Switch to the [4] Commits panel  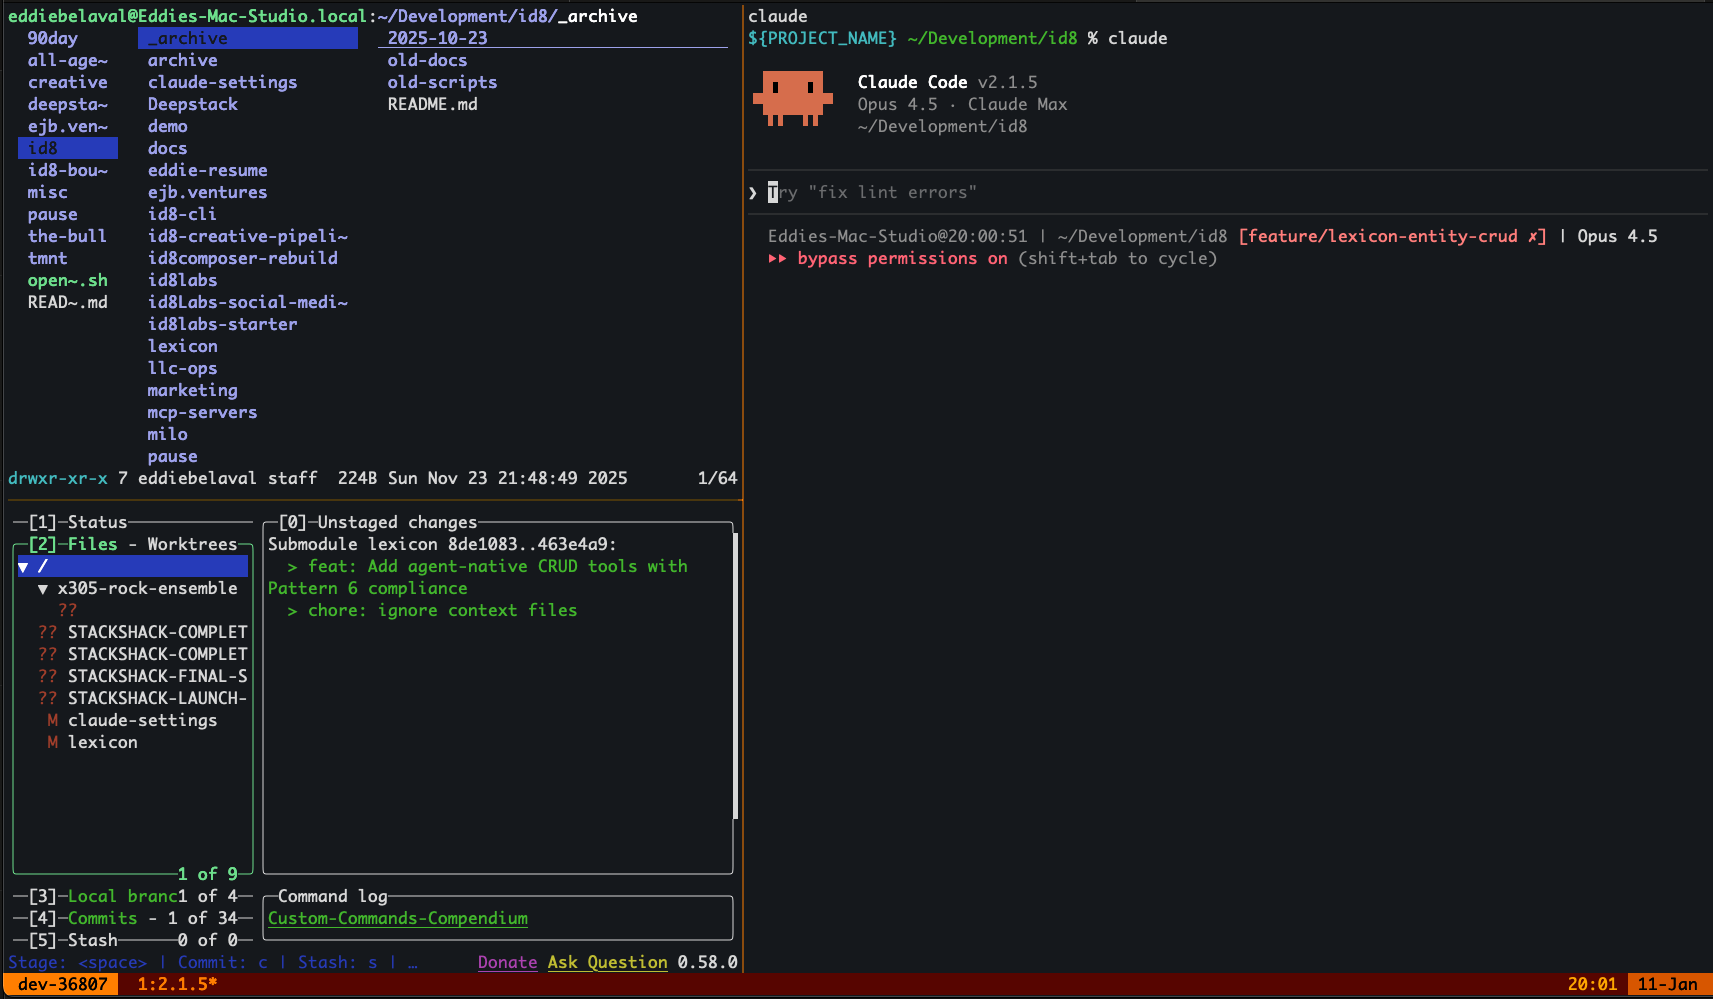click(x=102, y=917)
